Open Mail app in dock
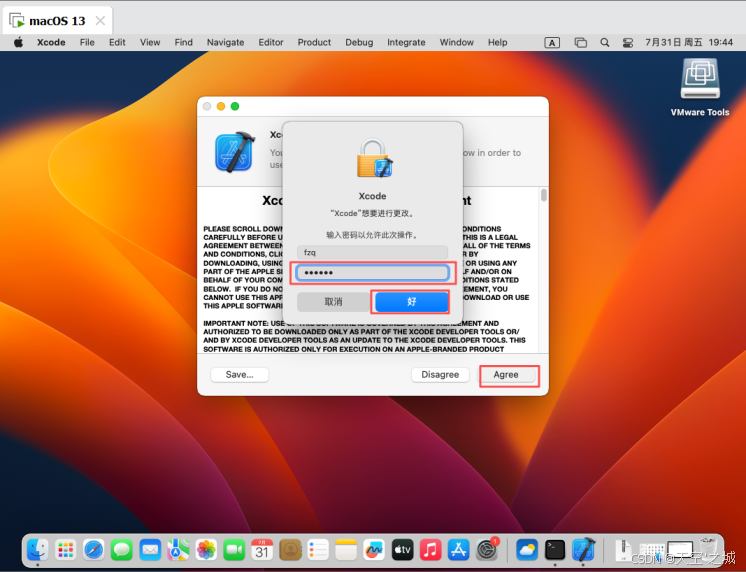Image resolution: width=746 pixels, height=572 pixels. click(x=150, y=550)
